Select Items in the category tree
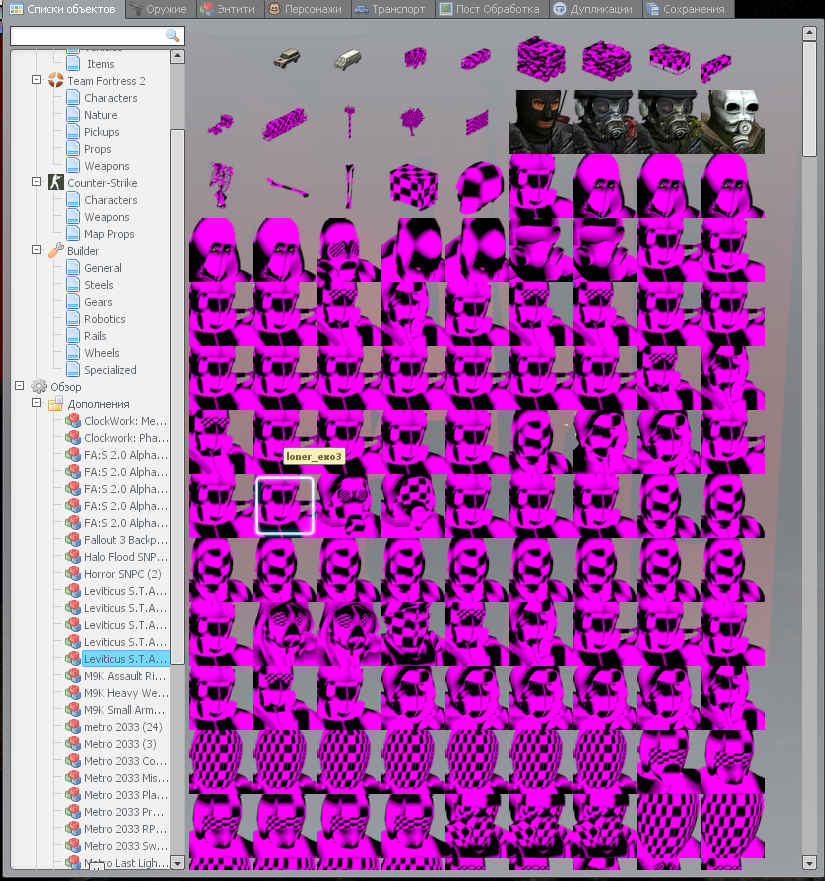Image resolution: width=825 pixels, height=881 pixels. 101,63
